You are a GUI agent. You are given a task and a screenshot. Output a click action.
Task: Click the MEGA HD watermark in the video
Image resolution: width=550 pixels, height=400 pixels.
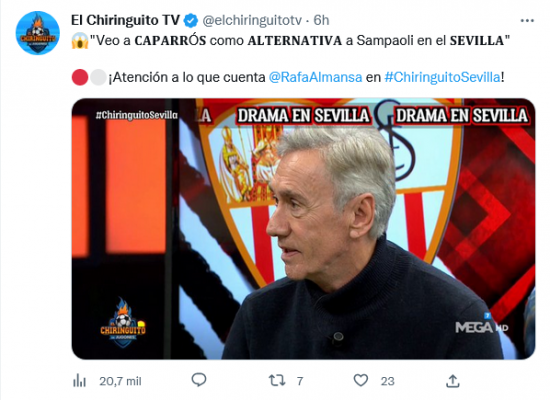pyautogui.click(x=481, y=324)
